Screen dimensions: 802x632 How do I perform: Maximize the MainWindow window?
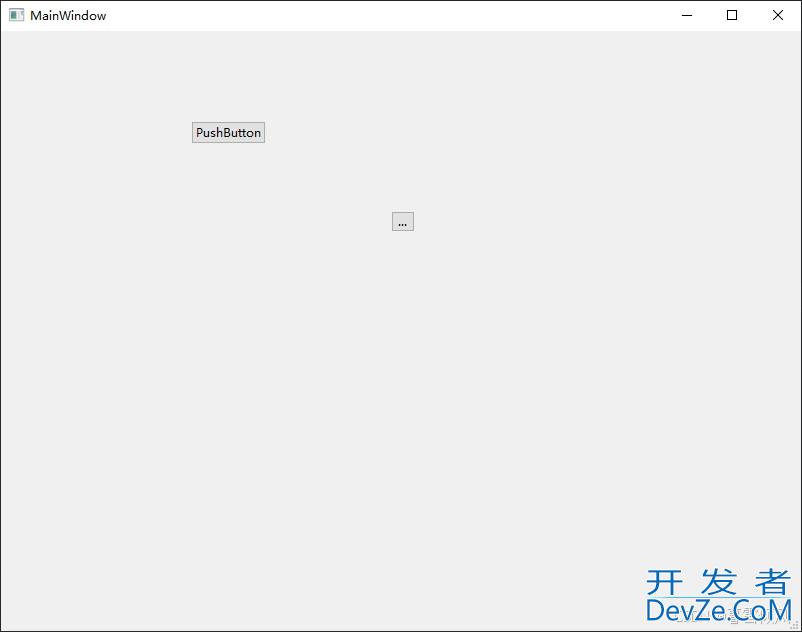tap(732, 15)
